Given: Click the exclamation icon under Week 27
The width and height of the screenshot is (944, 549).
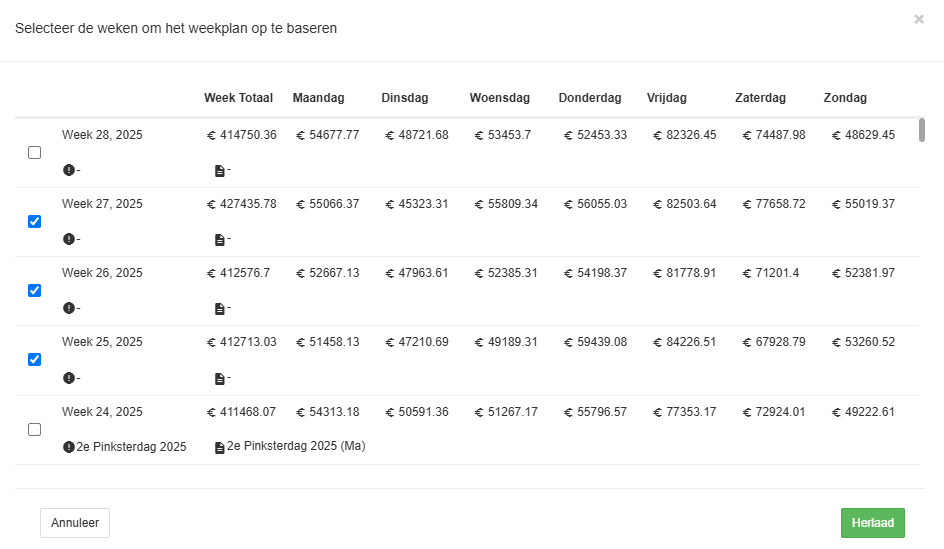Looking at the screenshot, I should click(69, 240).
